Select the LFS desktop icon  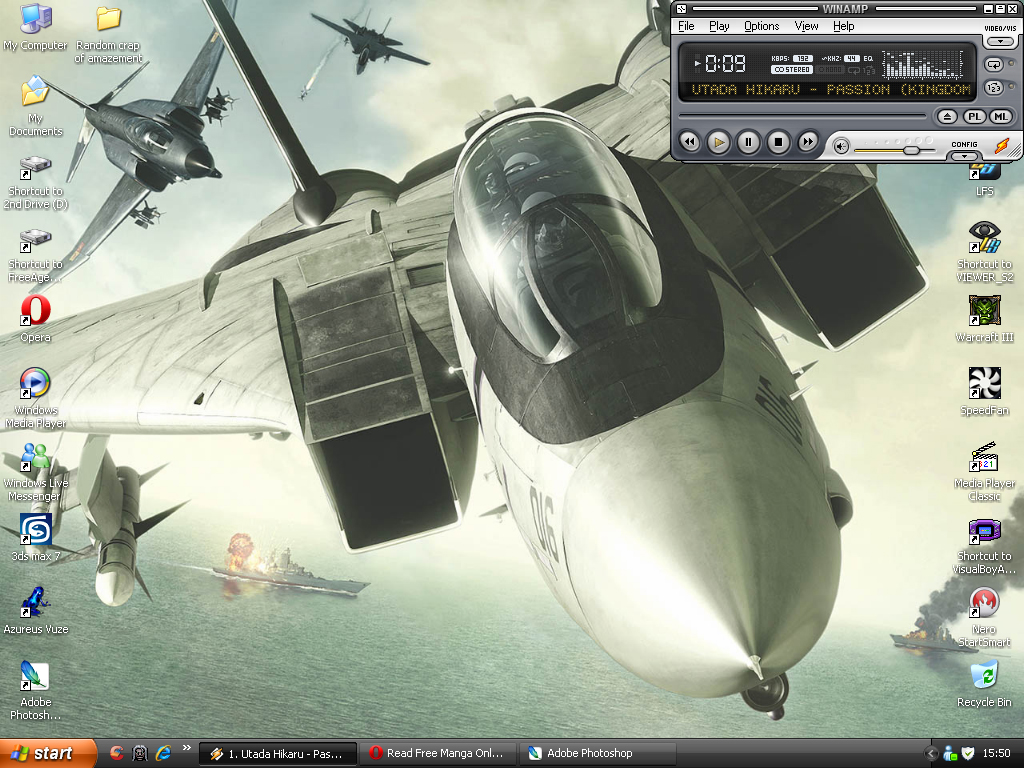[x=984, y=180]
